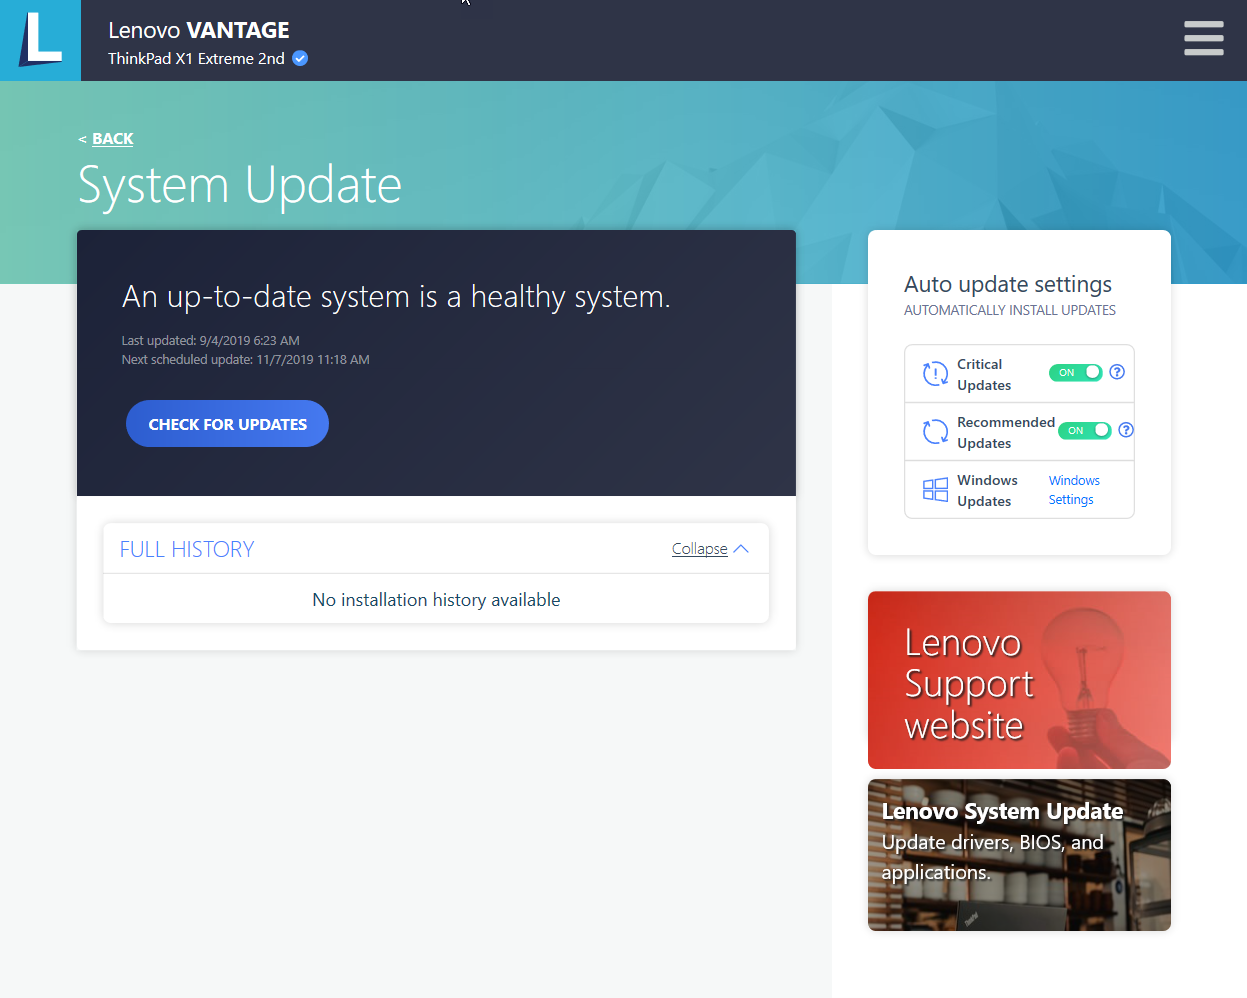Toggle Recommended Updates switch off
This screenshot has width=1247, height=998.
coord(1084,430)
